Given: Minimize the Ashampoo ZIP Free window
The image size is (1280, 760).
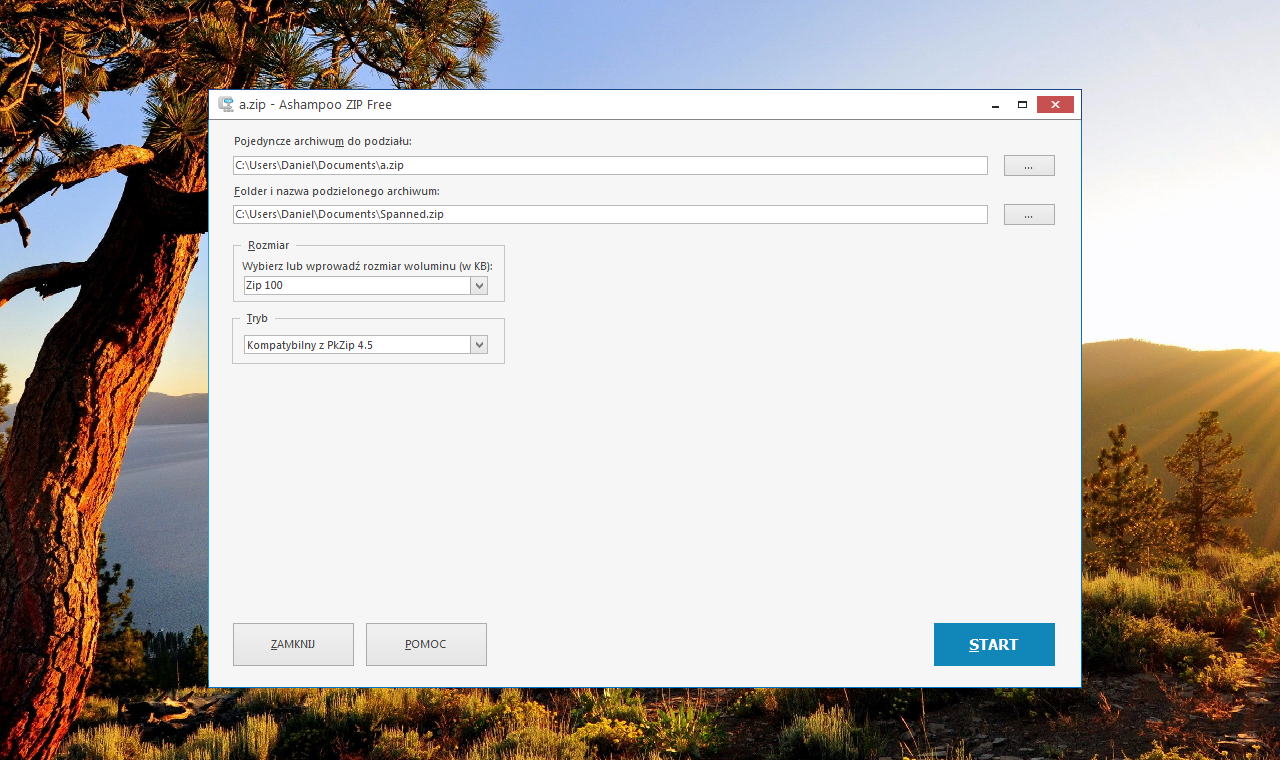Looking at the screenshot, I should (x=995, y=105).
